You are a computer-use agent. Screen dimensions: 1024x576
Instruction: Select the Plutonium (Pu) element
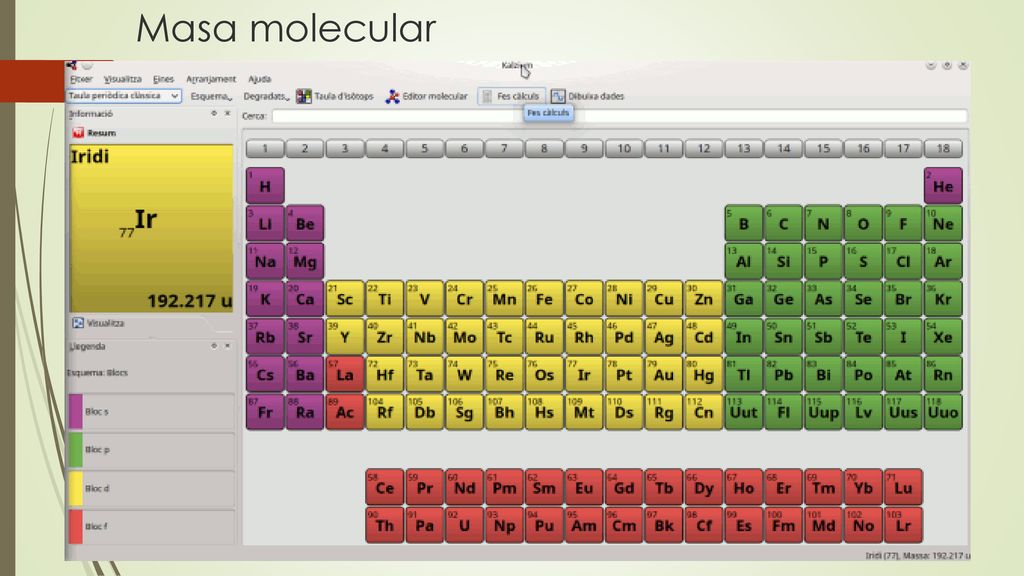(544, 525)
